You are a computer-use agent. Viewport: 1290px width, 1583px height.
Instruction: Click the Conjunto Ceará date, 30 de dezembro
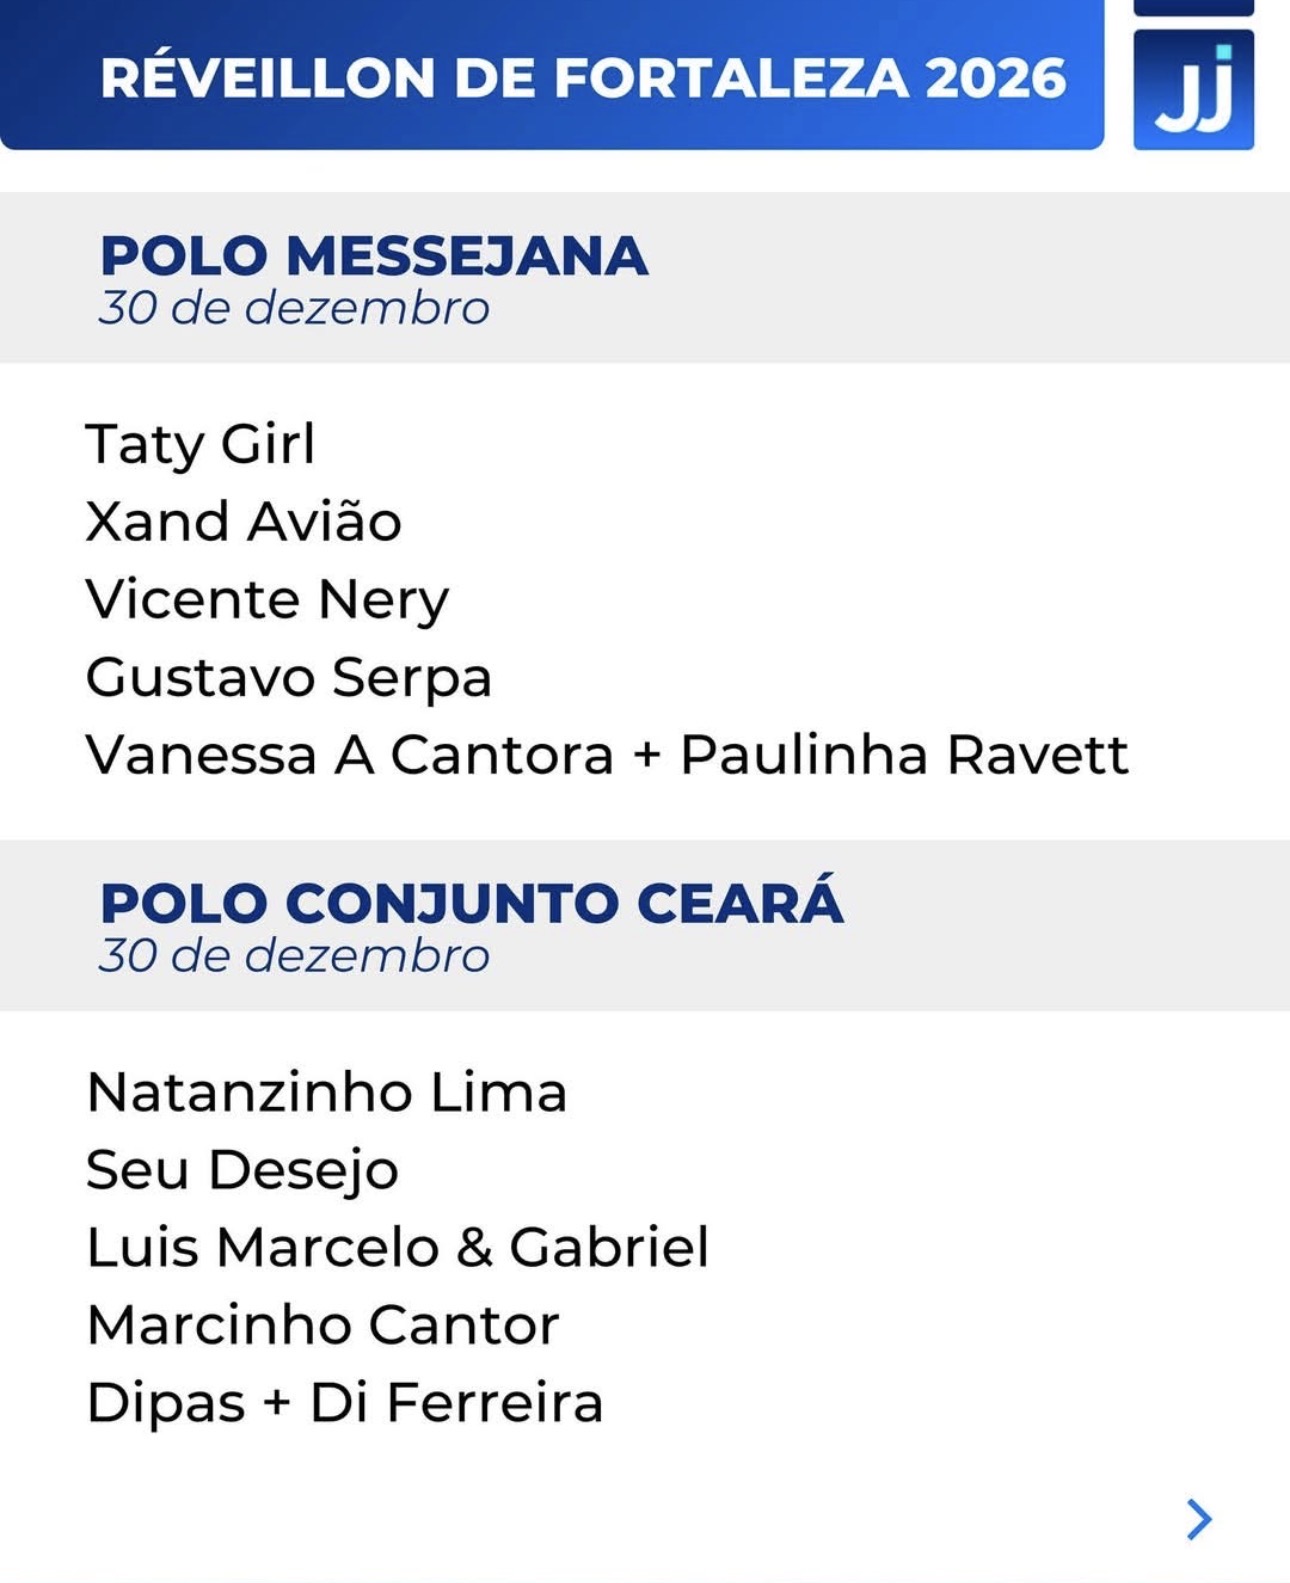[294, 956]
